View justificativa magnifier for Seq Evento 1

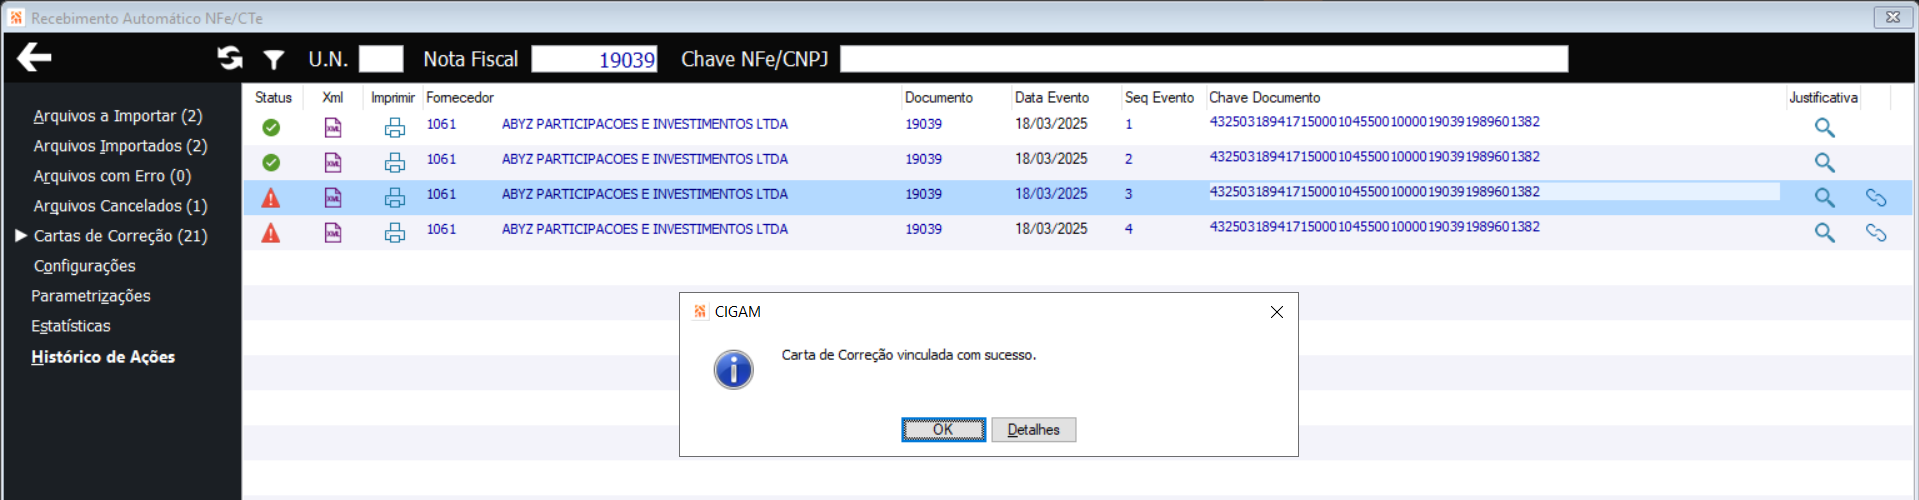pos(1825,128)
